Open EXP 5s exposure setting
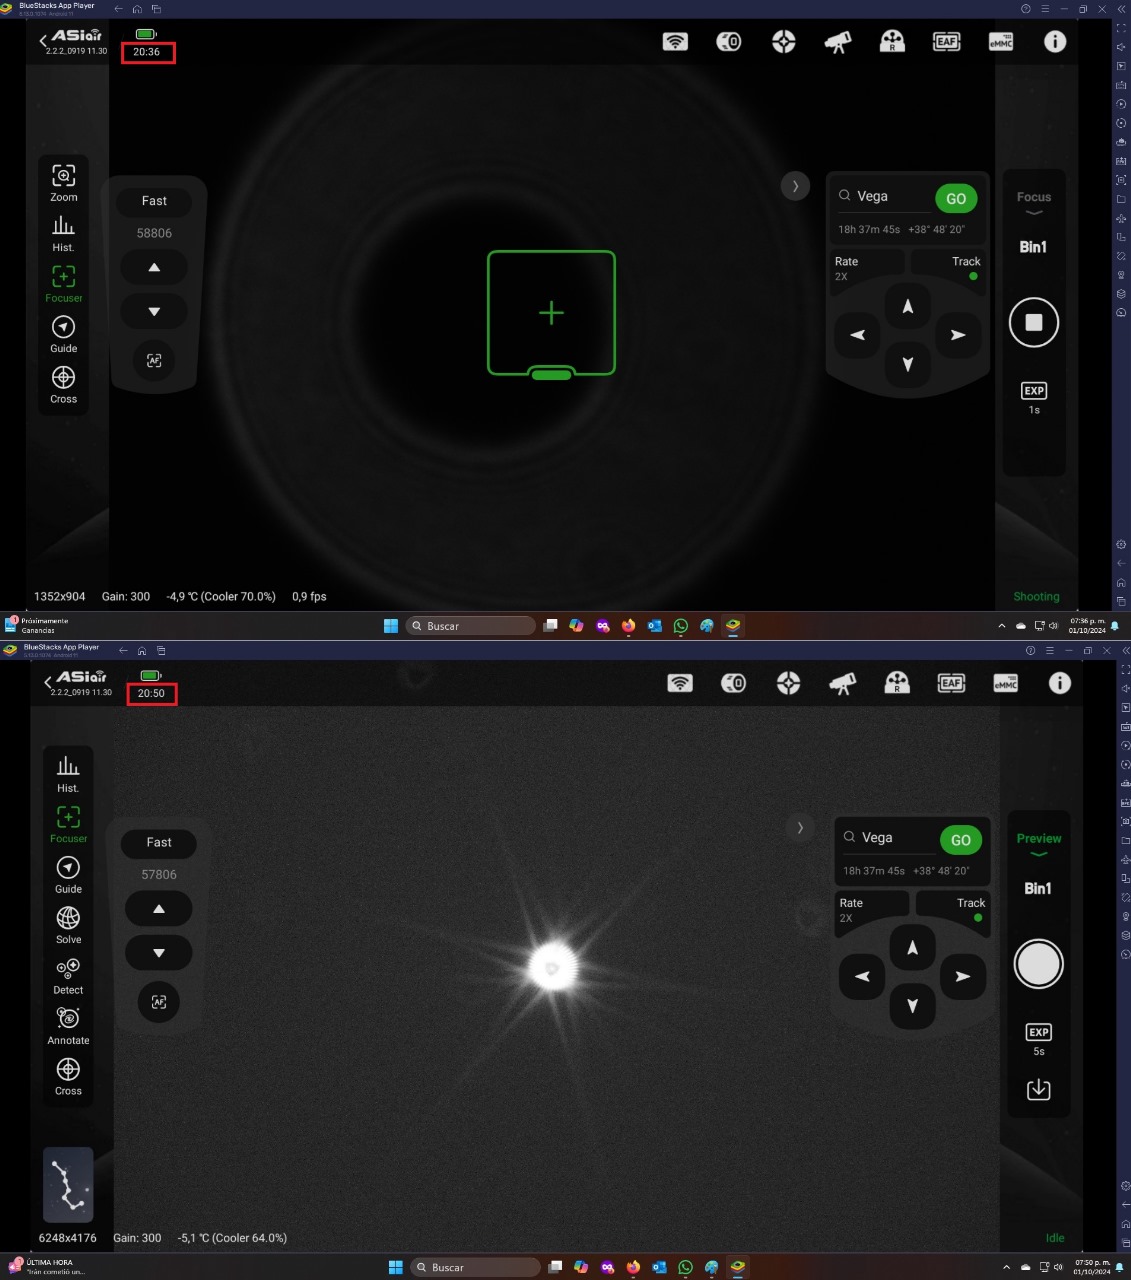Screen dimensions: 1131x1280 (1039, 1039)
